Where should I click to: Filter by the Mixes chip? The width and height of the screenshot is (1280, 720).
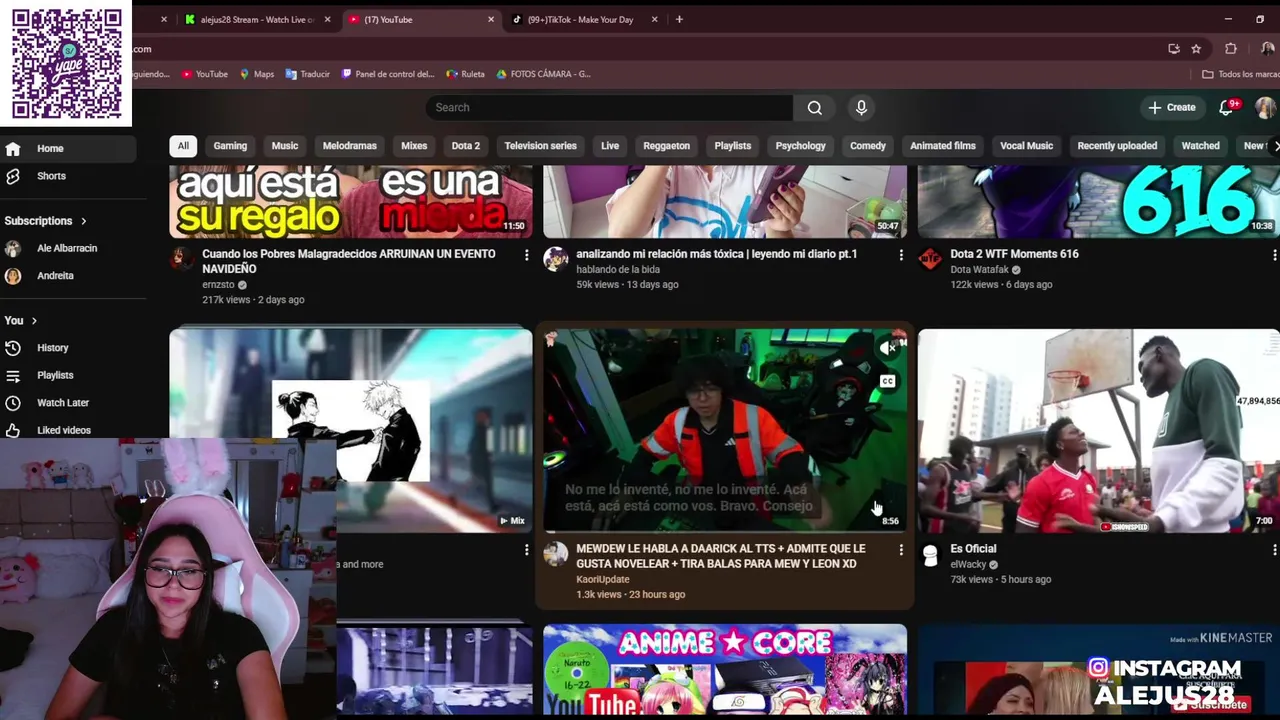point(414,146)
